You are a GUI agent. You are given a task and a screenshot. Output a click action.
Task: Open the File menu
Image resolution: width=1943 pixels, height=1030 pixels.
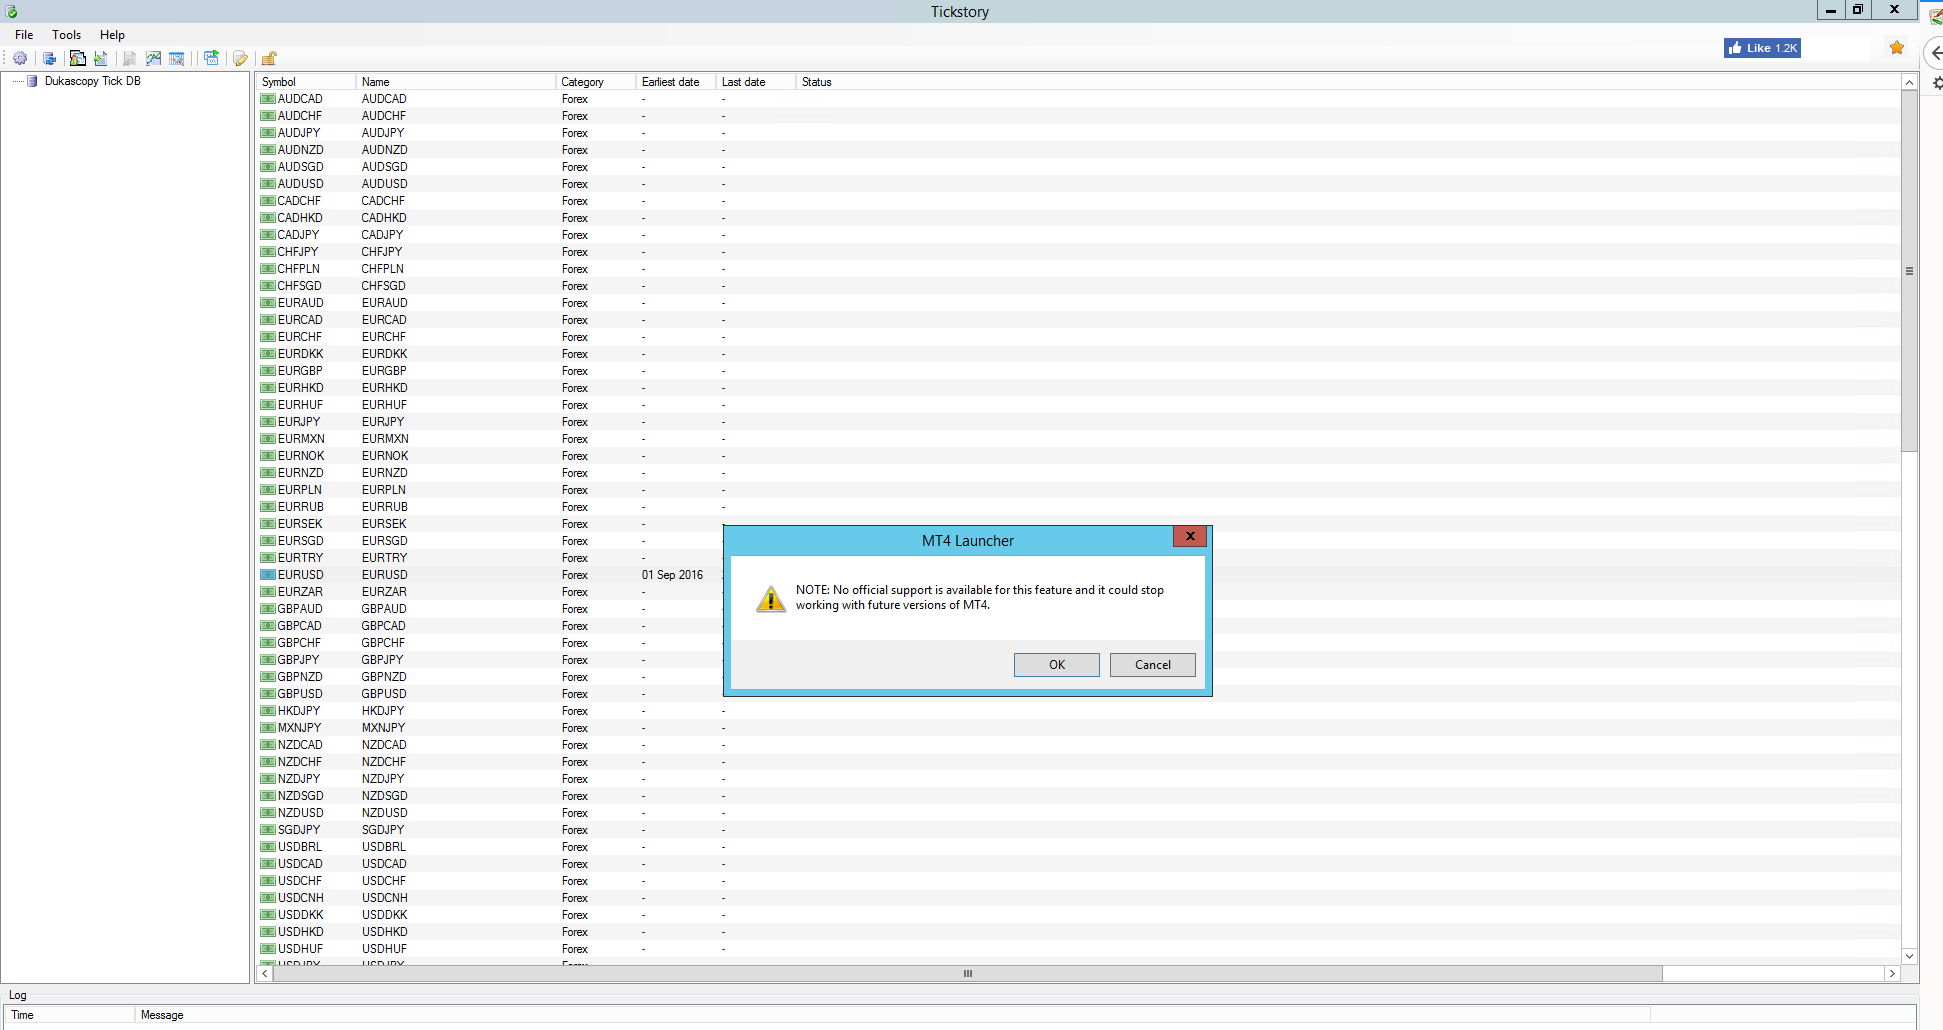(24, 35)
